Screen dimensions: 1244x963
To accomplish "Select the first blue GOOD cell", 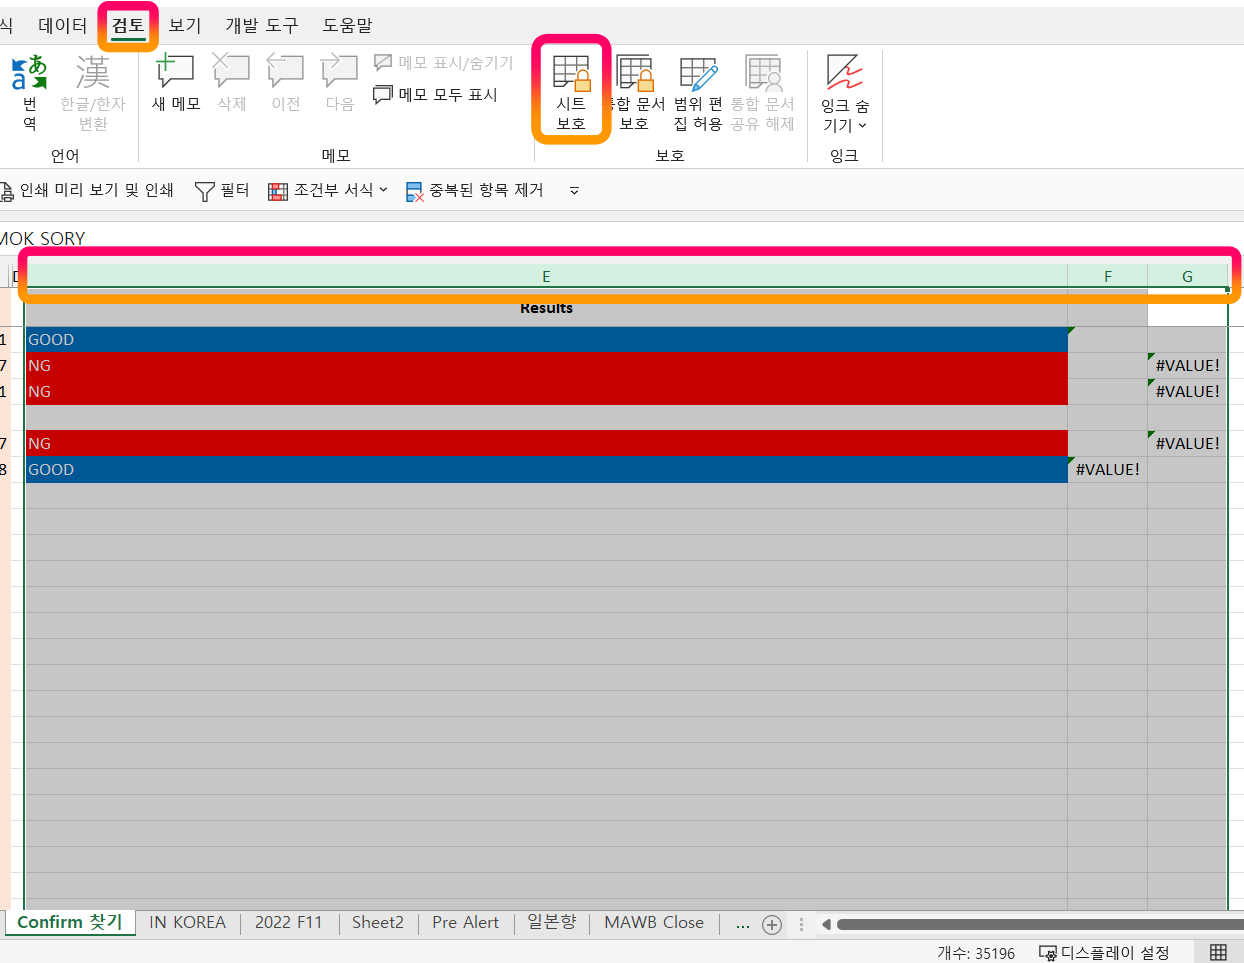I will coord(546,339).
